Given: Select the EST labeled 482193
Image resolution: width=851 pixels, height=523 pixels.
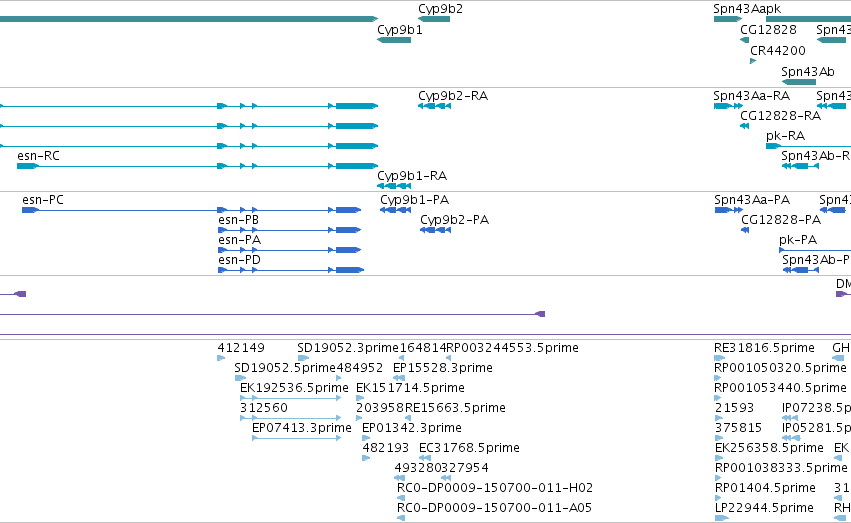Looking at the screenshot, I should (386, 448).
